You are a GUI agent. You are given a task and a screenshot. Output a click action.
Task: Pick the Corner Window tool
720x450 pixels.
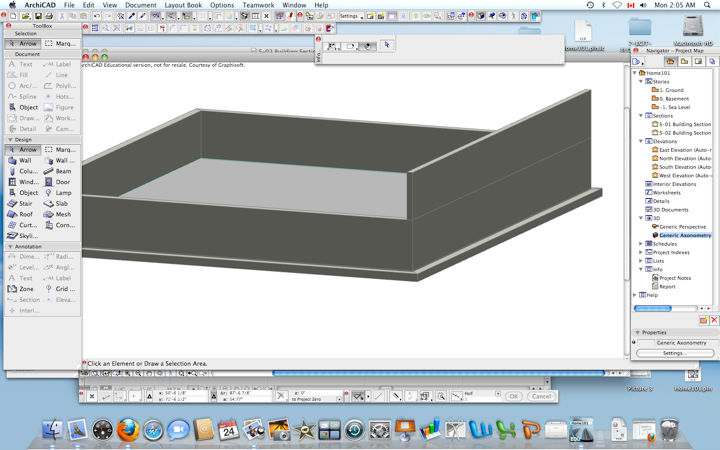pyautogui.click(x=61, y=225)
